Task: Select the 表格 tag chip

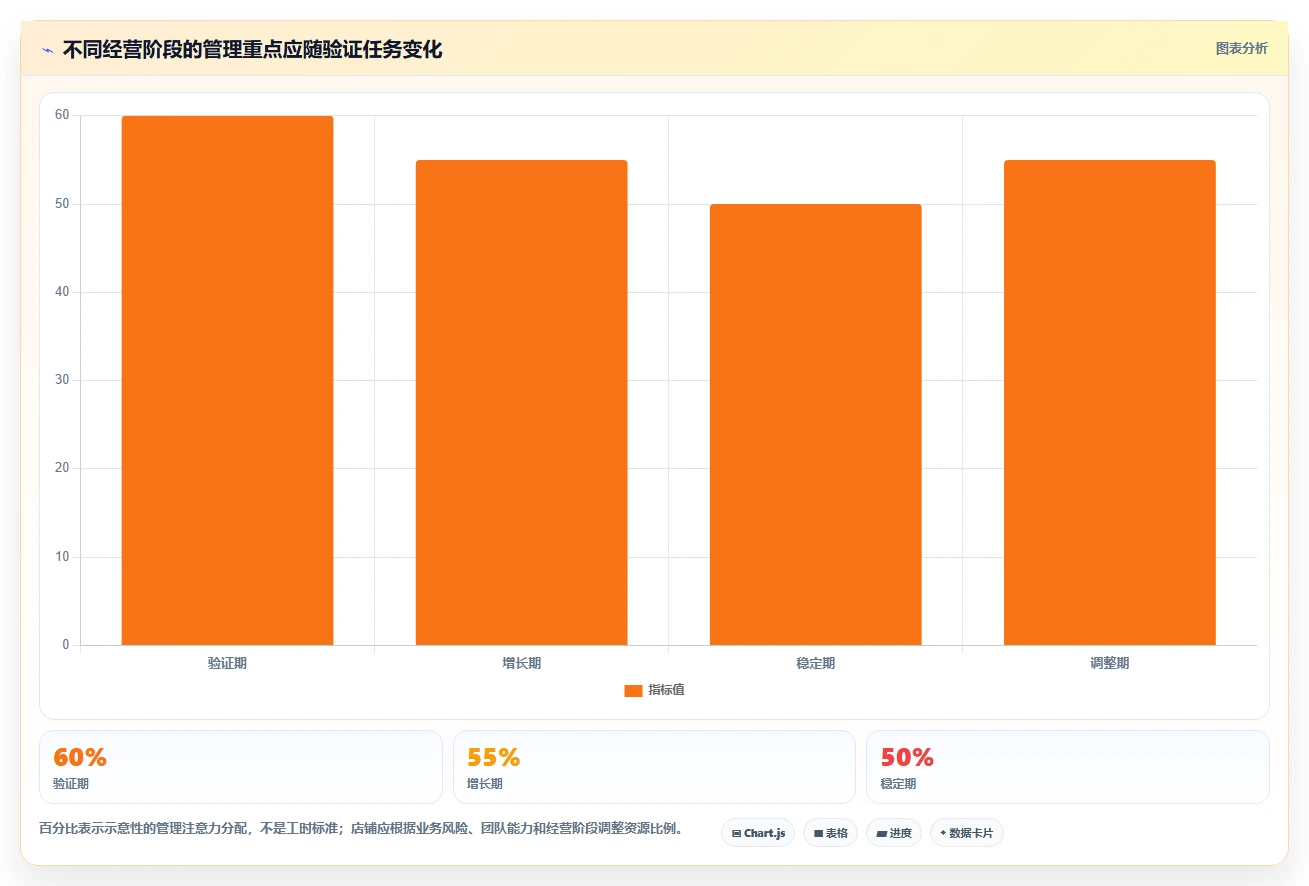Action: click(830, 833)
